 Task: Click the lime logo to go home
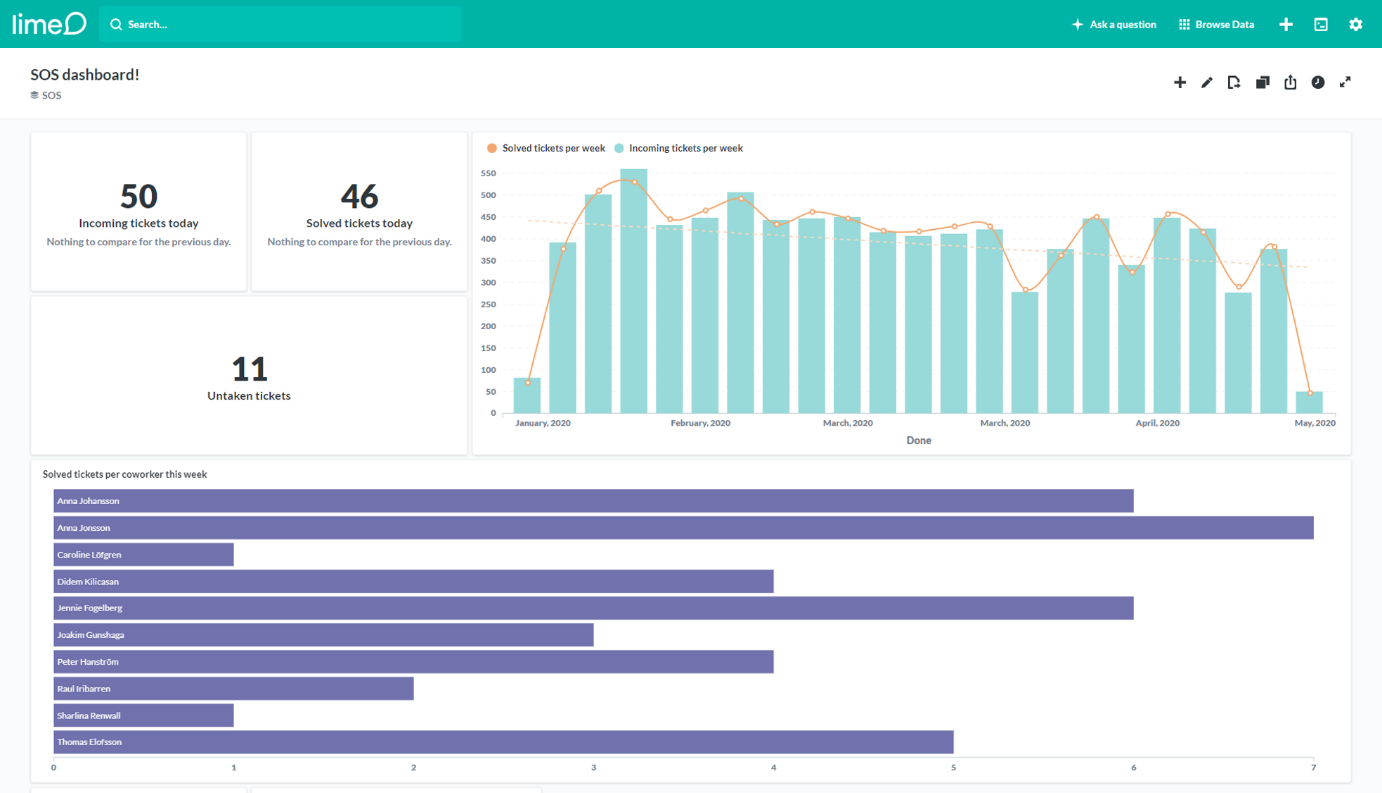[49, 24]
